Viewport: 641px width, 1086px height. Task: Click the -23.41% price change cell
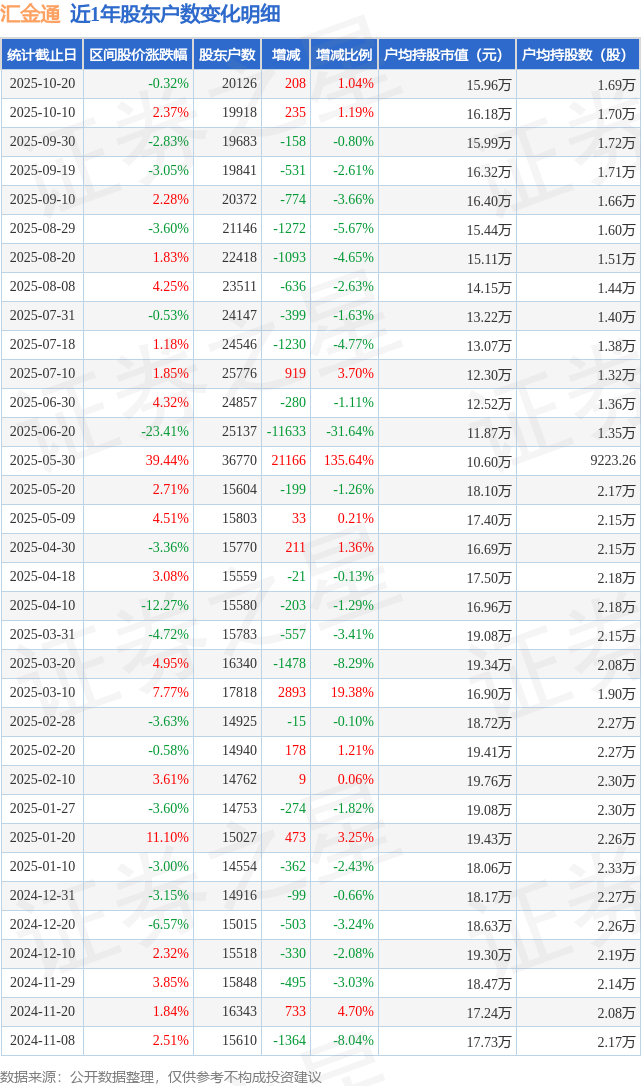165,432
